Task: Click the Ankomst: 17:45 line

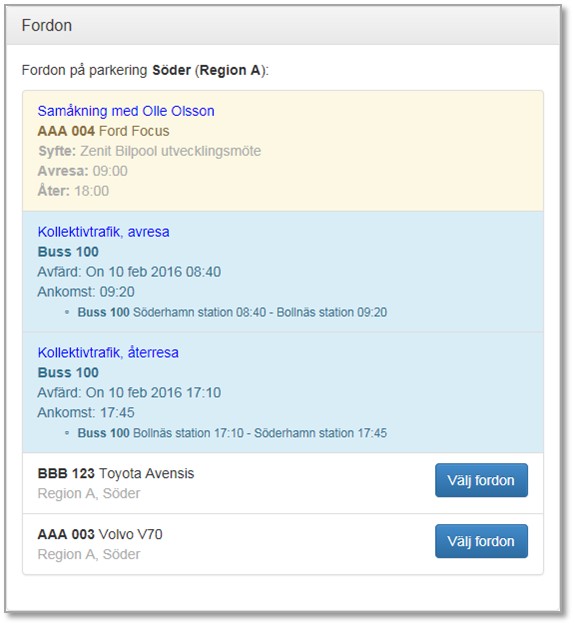Action: [86, 413]
